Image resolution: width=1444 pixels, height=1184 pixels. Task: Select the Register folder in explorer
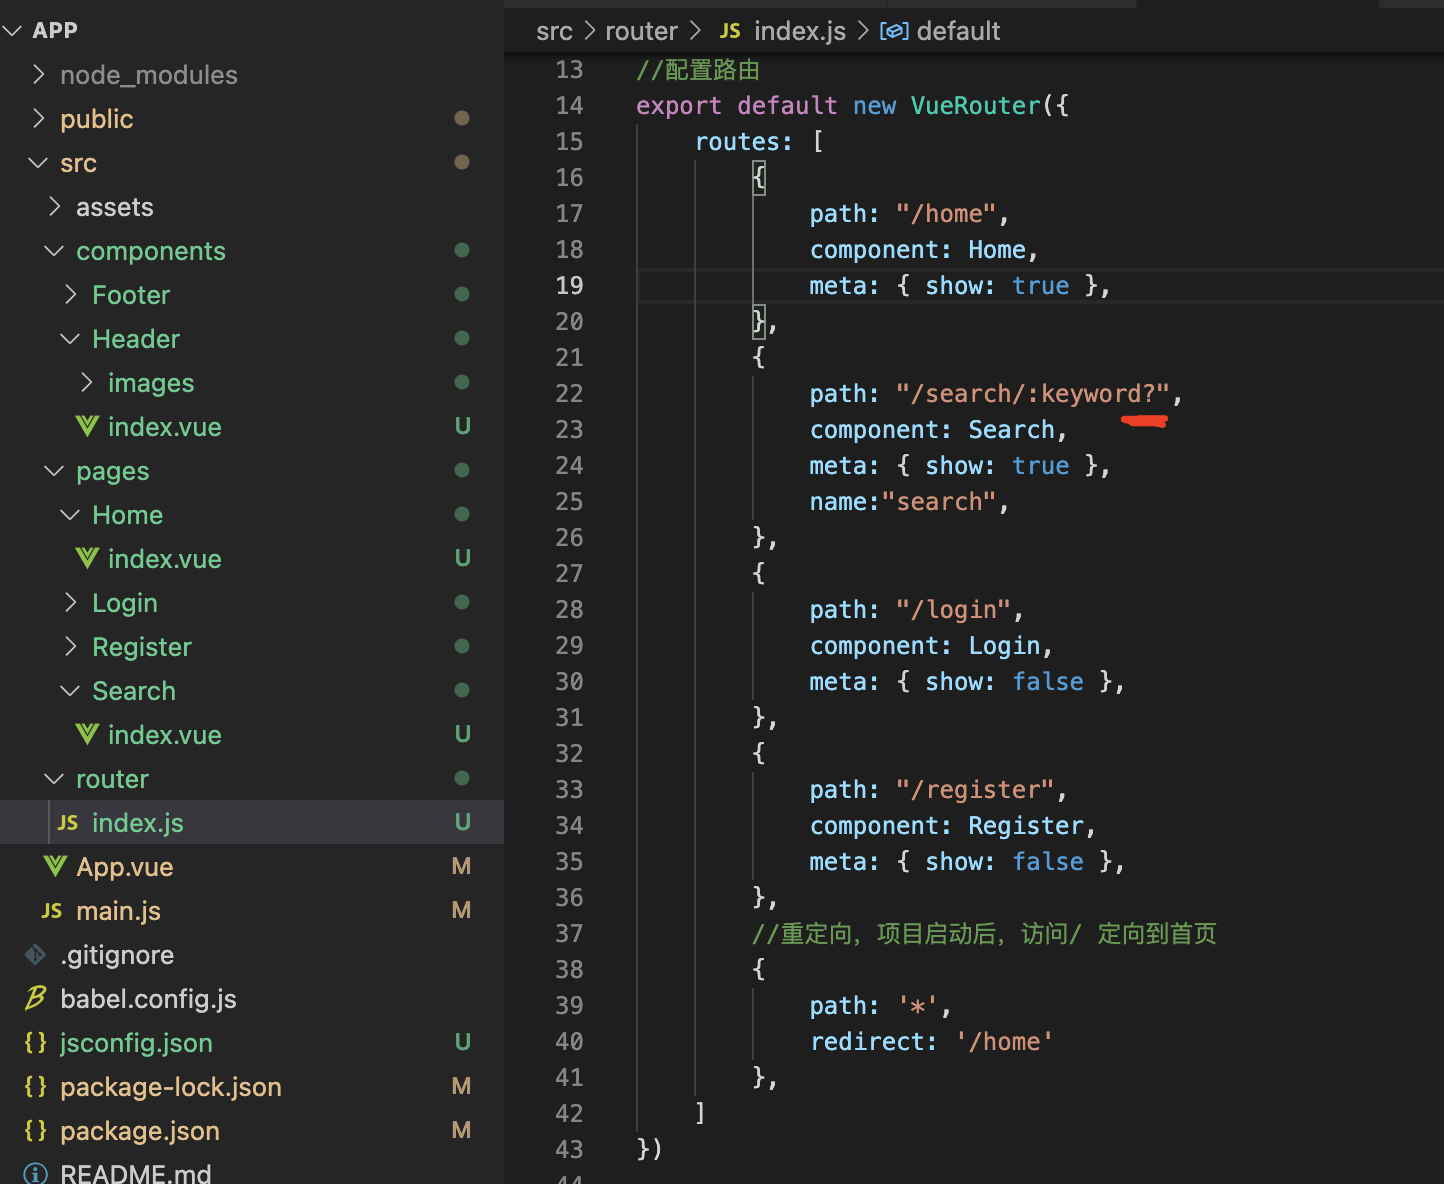tap(252, 646)
